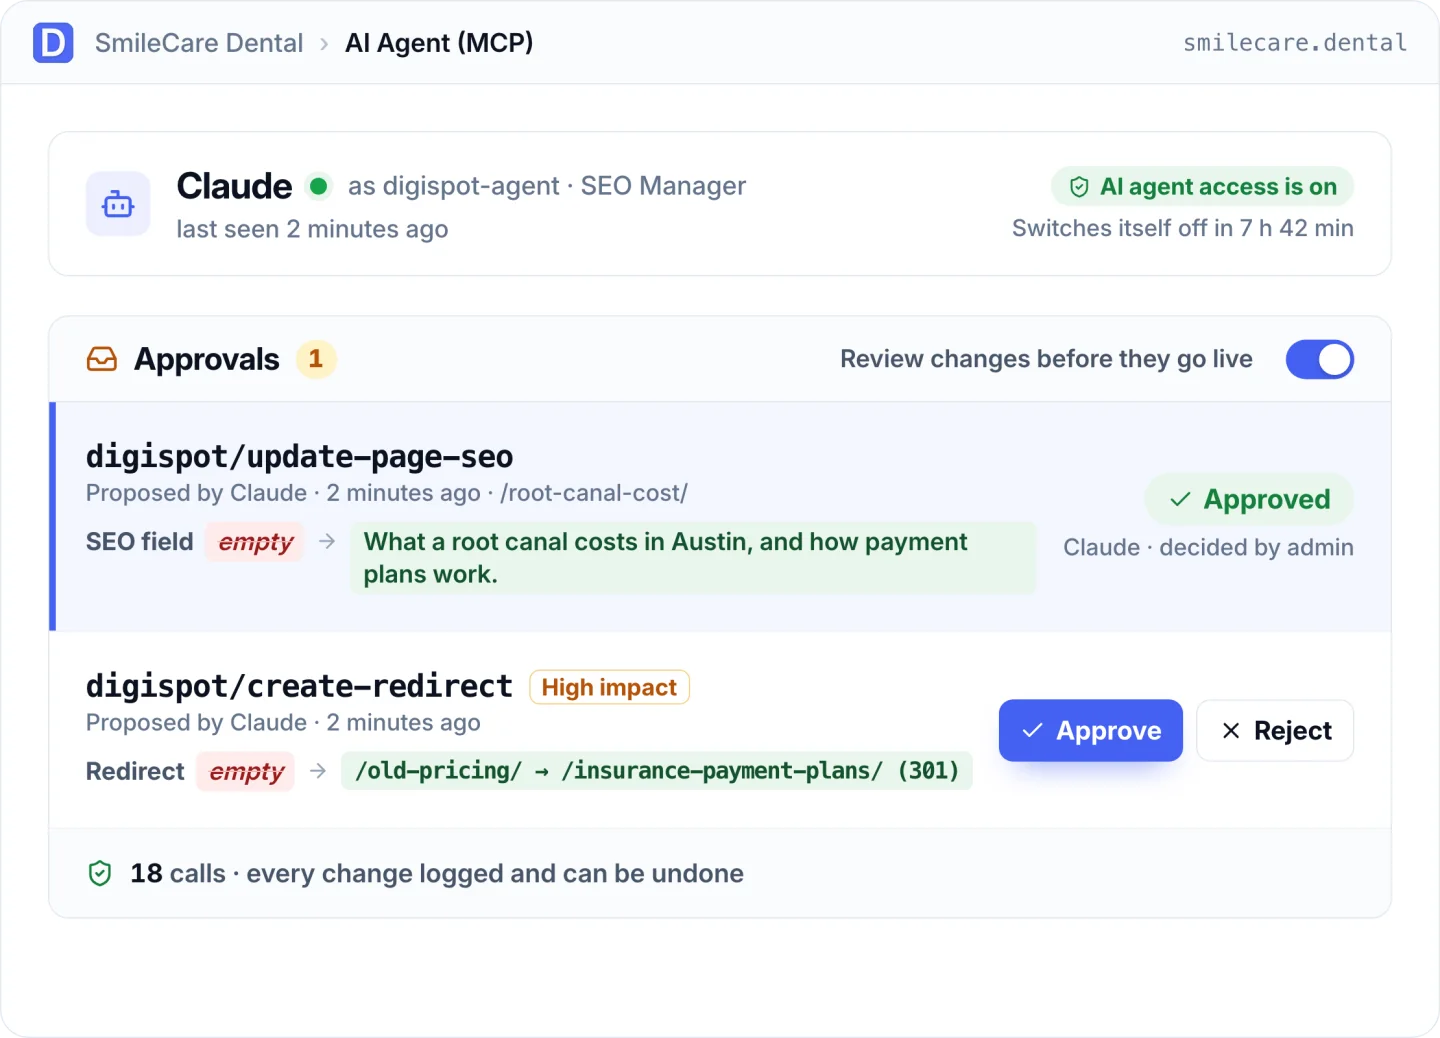Screen dimensions: 1440x1038
Task: Click the /old-pricing/ redirect value chip
Action: (x=657, y=770)
